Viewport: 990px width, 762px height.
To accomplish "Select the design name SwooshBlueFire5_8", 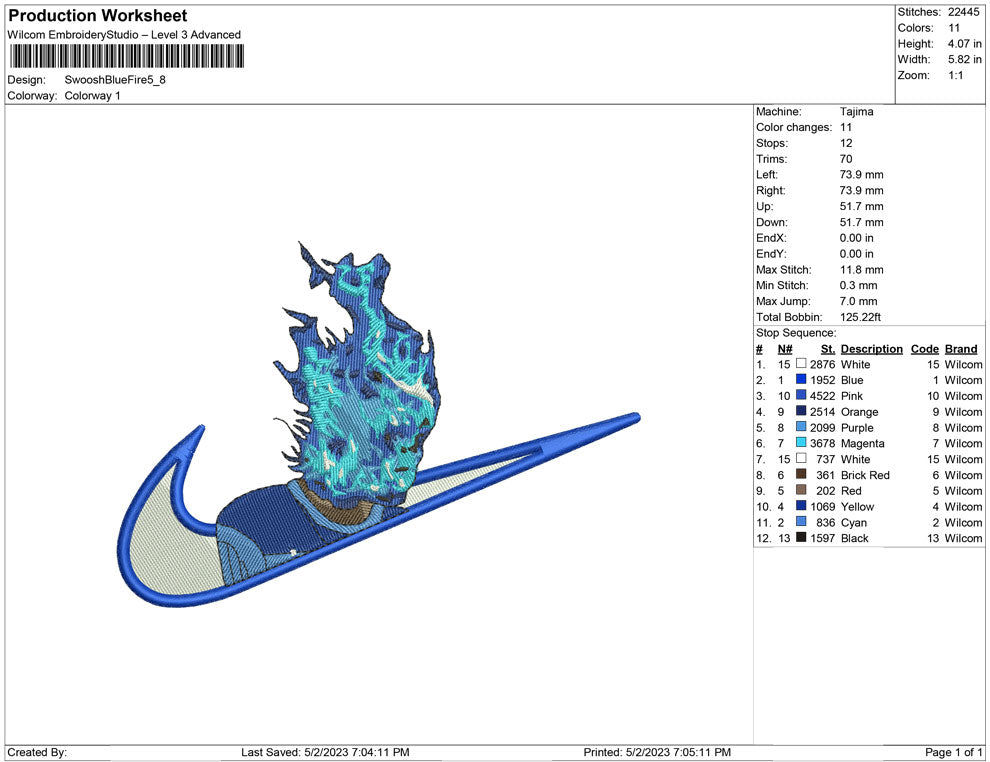I will point(115,80).
